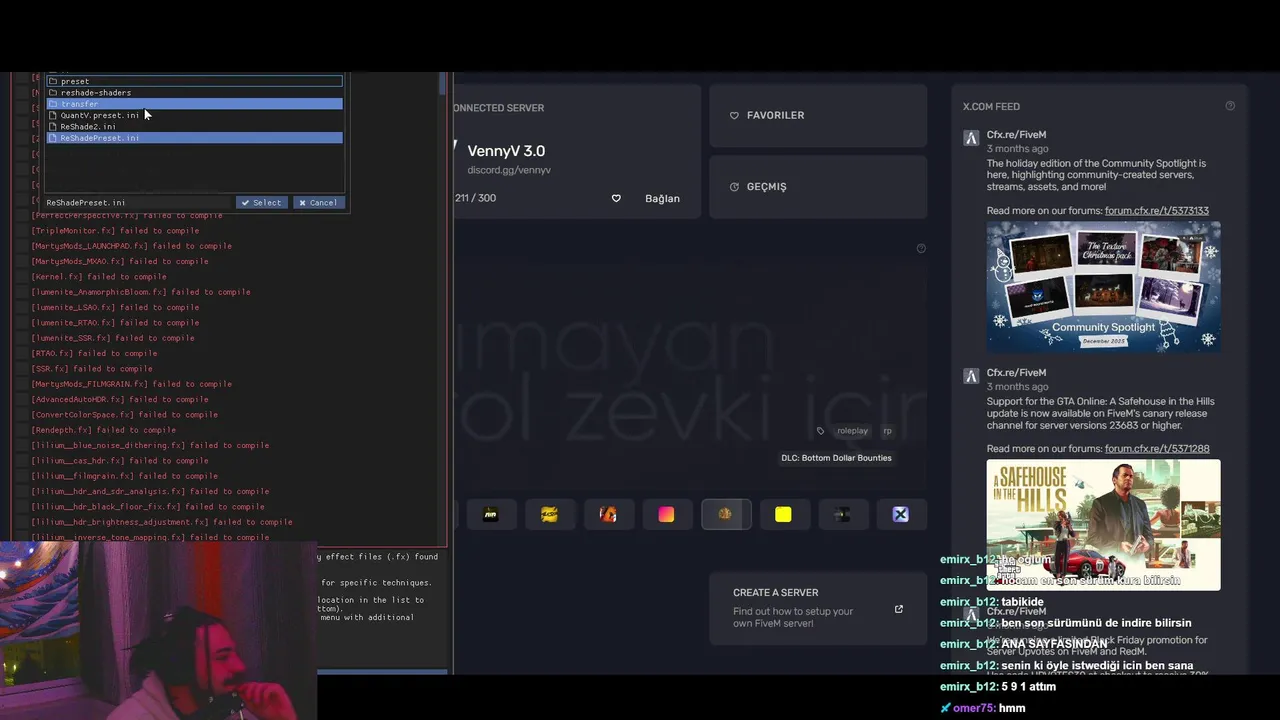Select the black server icon with yellow text

click(490, 514)
